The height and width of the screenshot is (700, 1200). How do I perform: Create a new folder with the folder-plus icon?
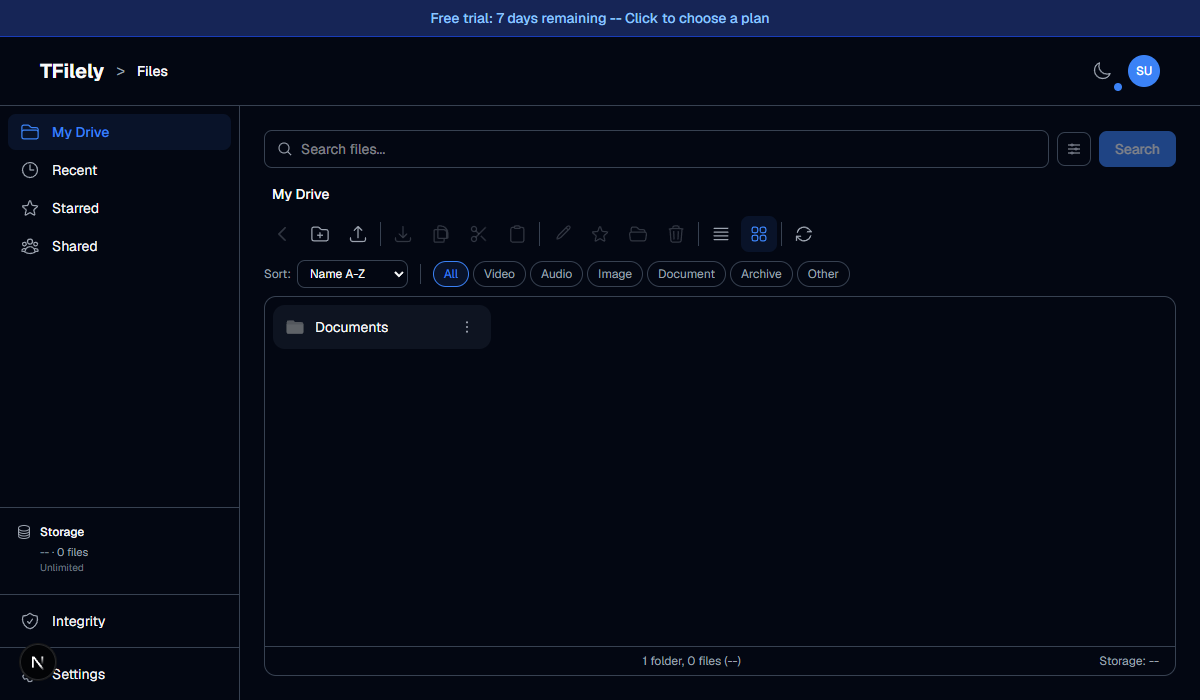(320, 234)
